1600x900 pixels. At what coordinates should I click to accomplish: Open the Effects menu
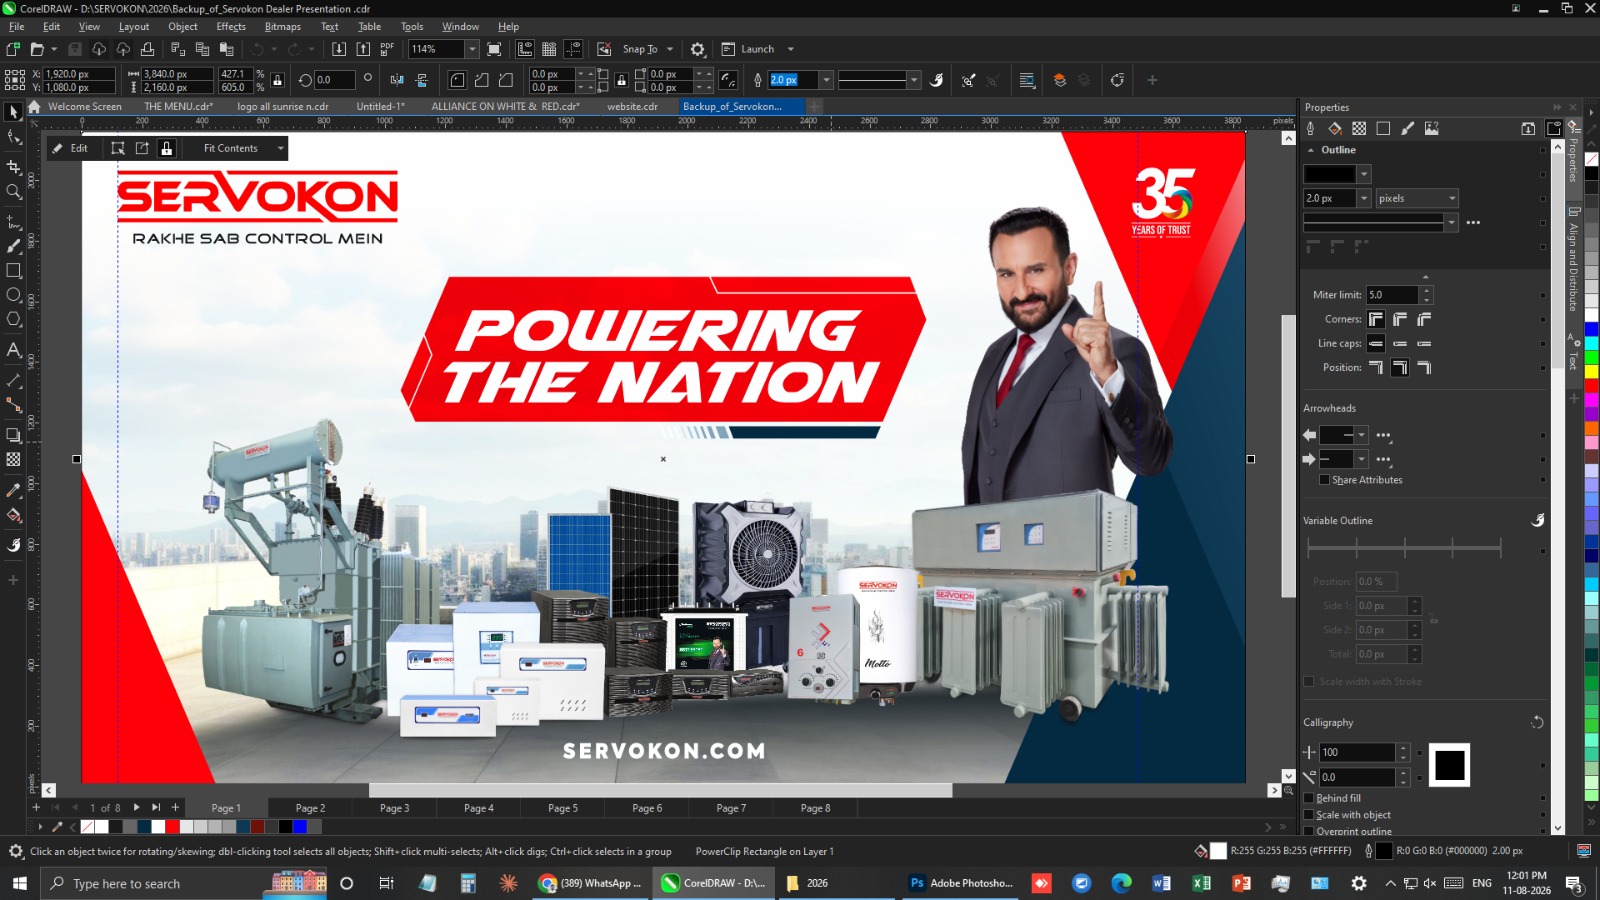pos(231,27)
